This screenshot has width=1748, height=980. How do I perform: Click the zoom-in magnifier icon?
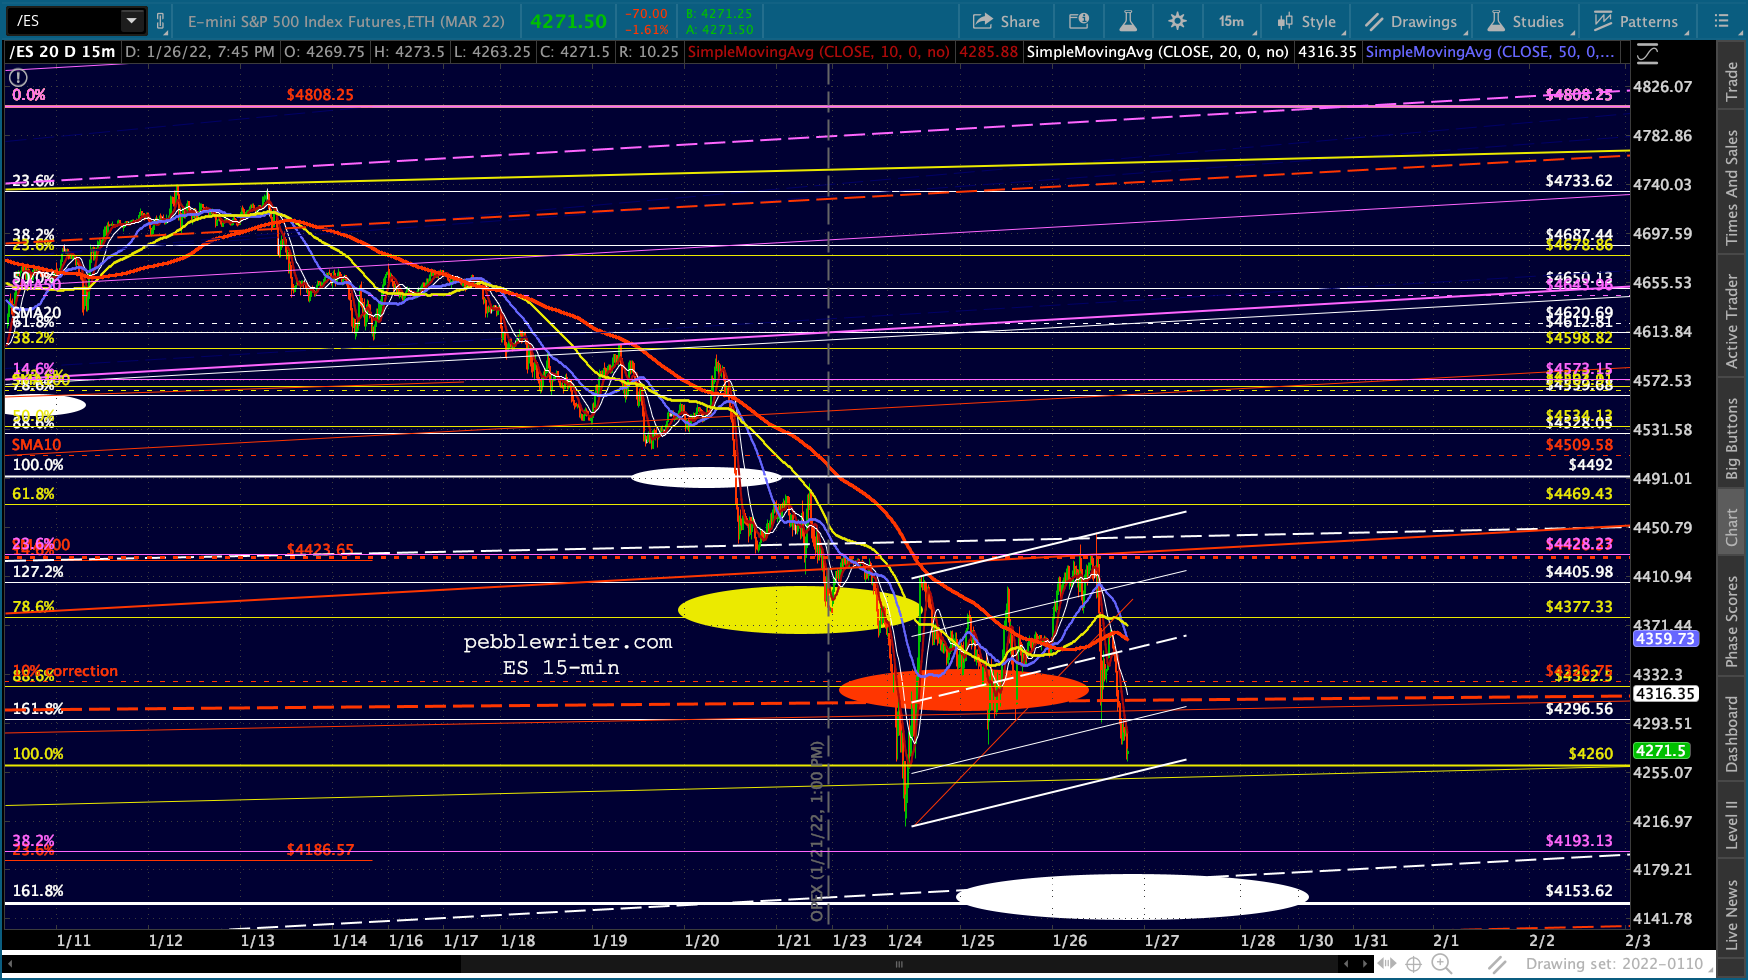click(x=1441, y=964)
